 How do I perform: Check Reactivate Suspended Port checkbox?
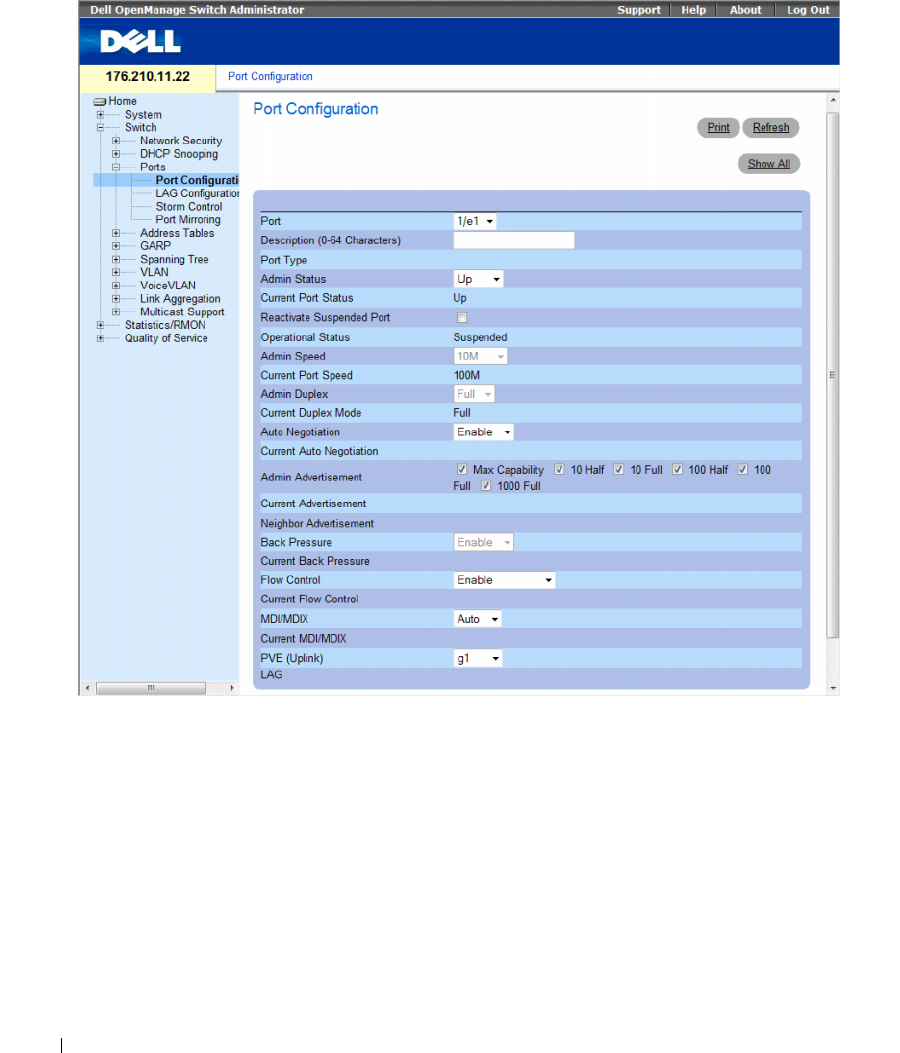461,317
